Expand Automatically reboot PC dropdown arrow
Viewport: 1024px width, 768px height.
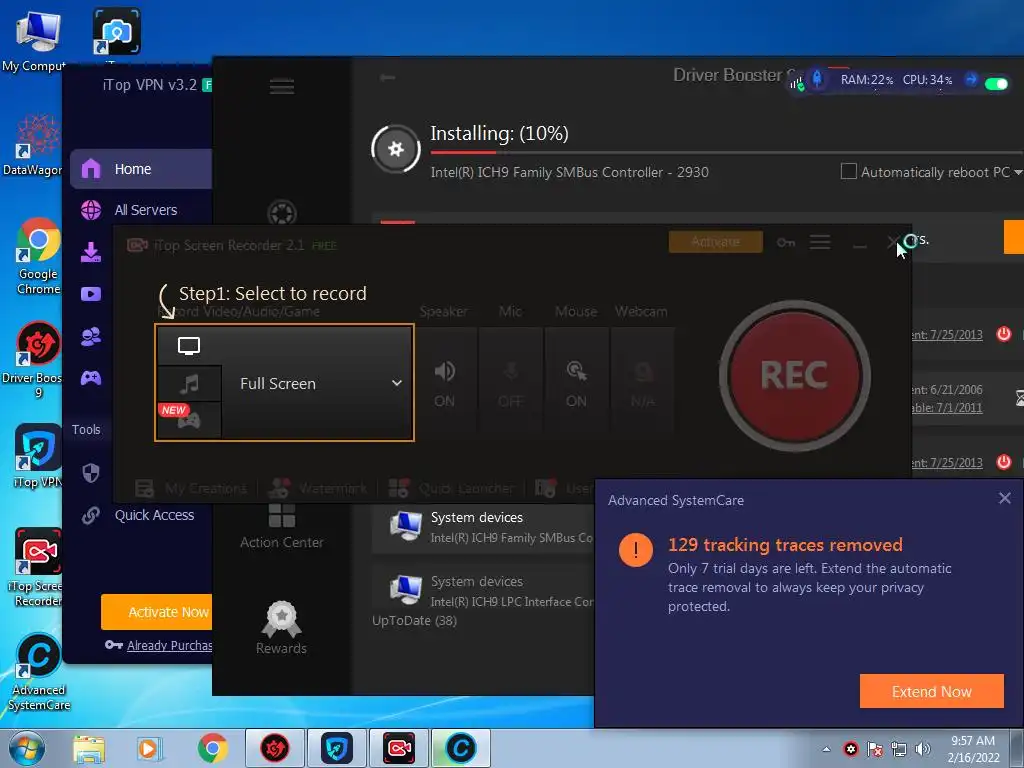click(1017, 172)
